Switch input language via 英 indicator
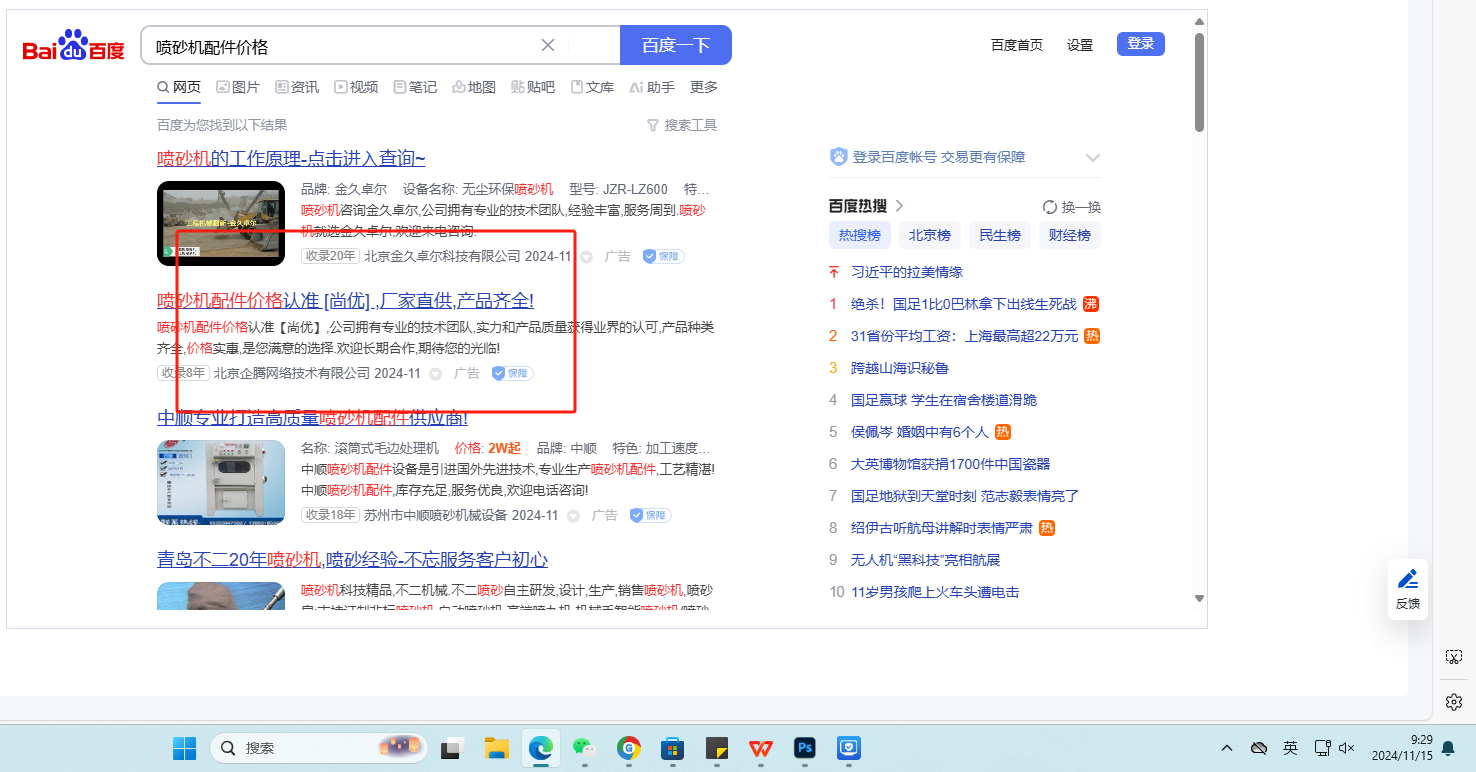The image size is (1476, 772). 1290,748
